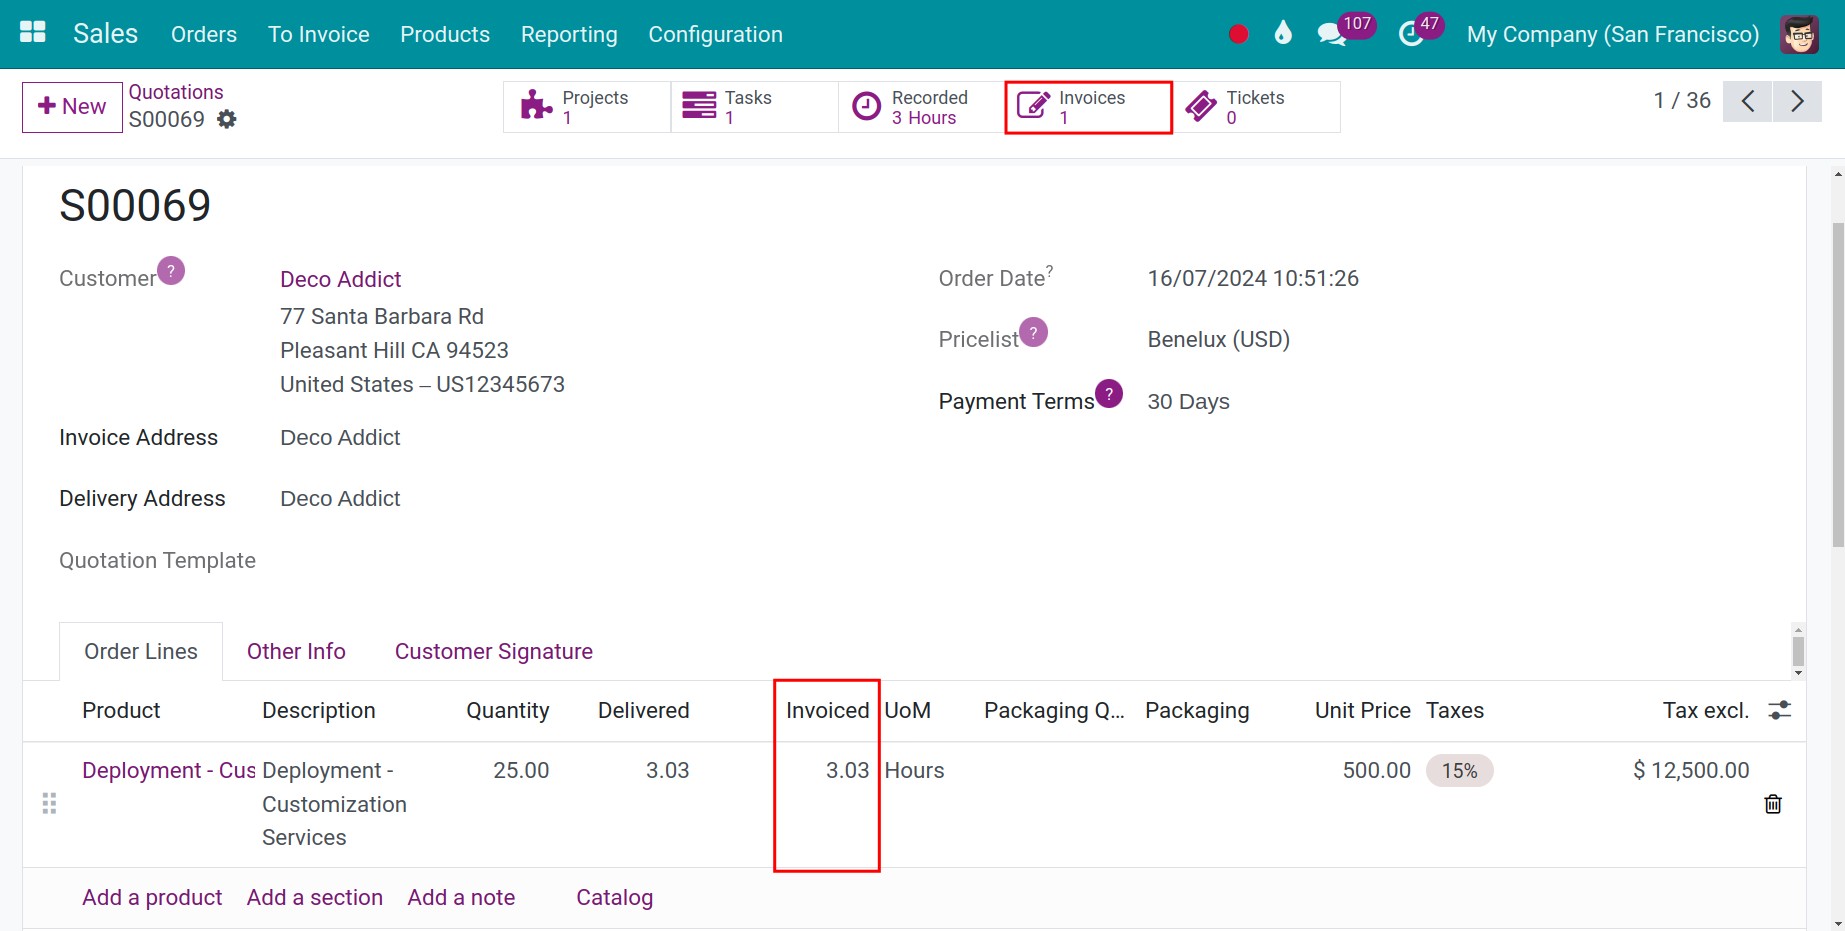1845x931 pixels.
Task: Open the Invoices stat button
Action: coord(1088,107)
